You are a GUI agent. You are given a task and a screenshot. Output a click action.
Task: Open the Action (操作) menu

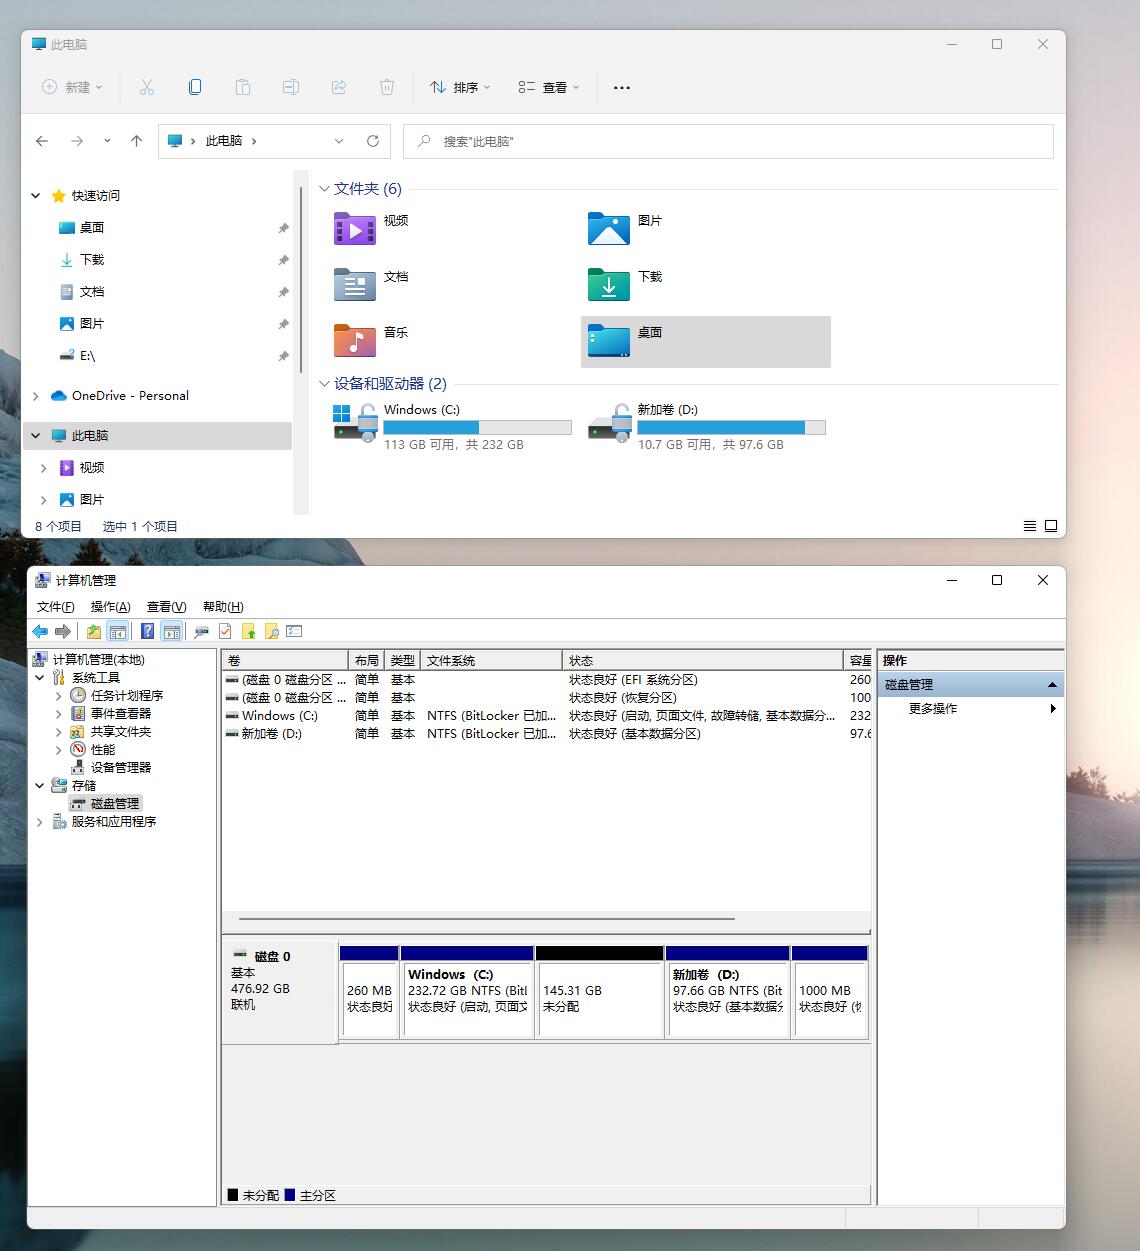tap(110, 607)
